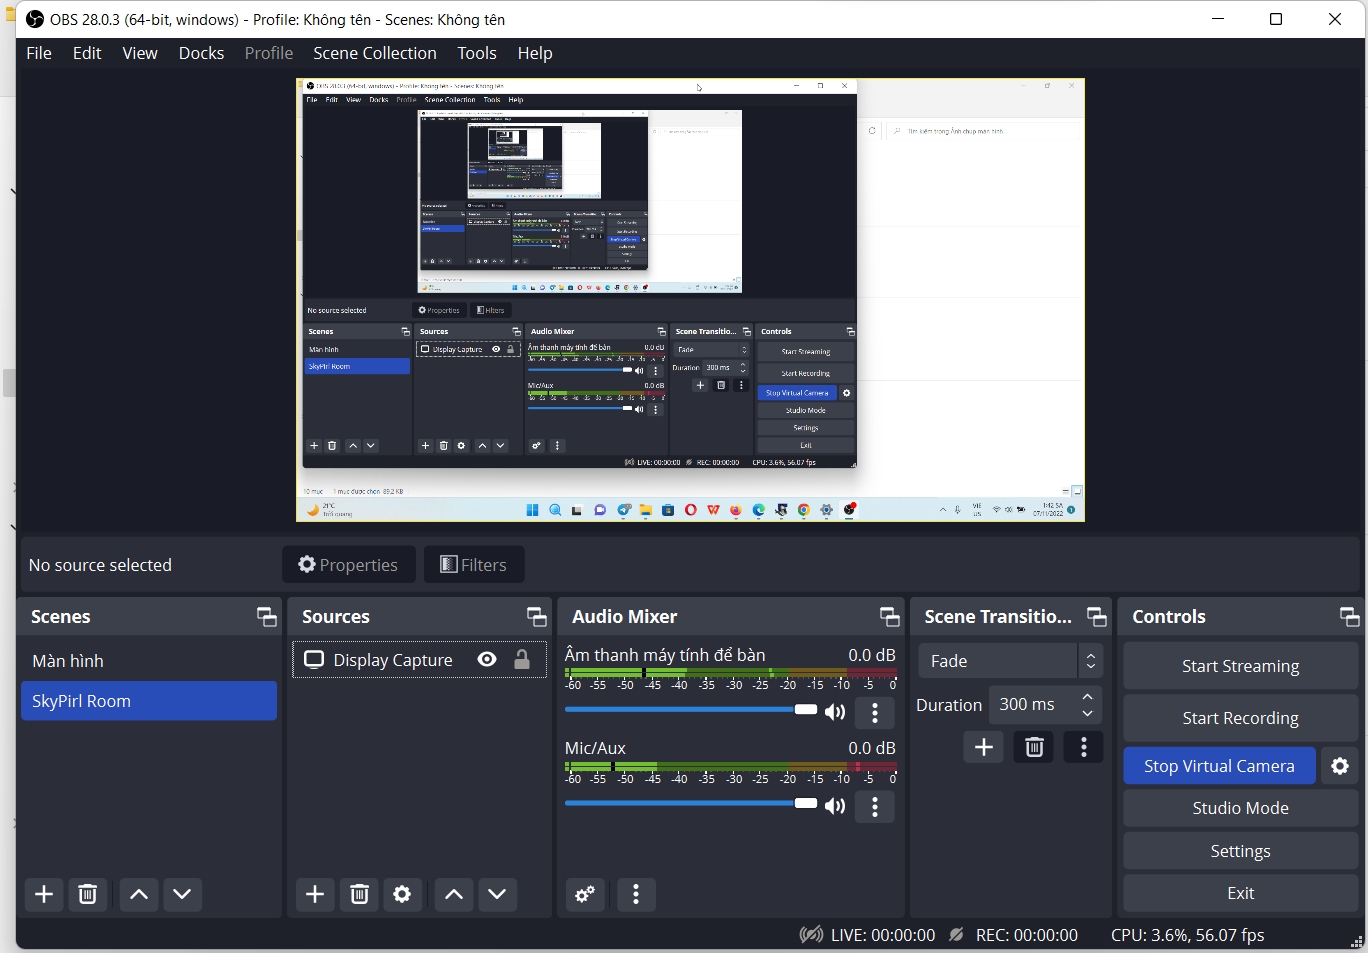Open desktop audio options three-dot menu
1368x953 pixels.
pyautogui.click(x=875, y=713)
